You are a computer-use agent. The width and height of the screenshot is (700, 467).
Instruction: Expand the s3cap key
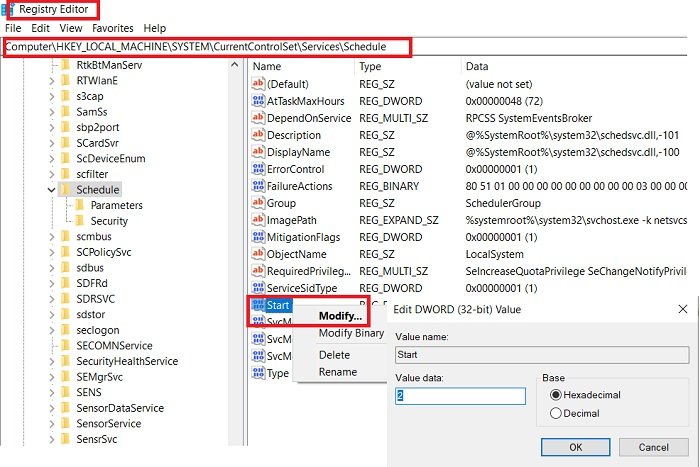click(51, 96)
